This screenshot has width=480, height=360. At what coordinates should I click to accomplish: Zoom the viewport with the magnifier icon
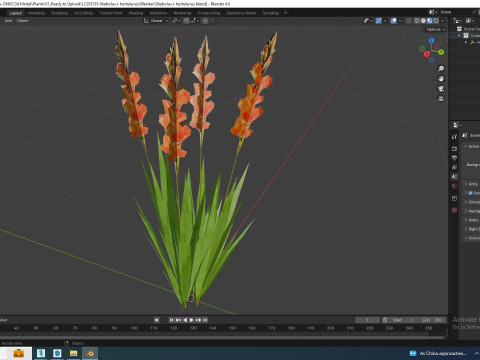coord(441,69)
